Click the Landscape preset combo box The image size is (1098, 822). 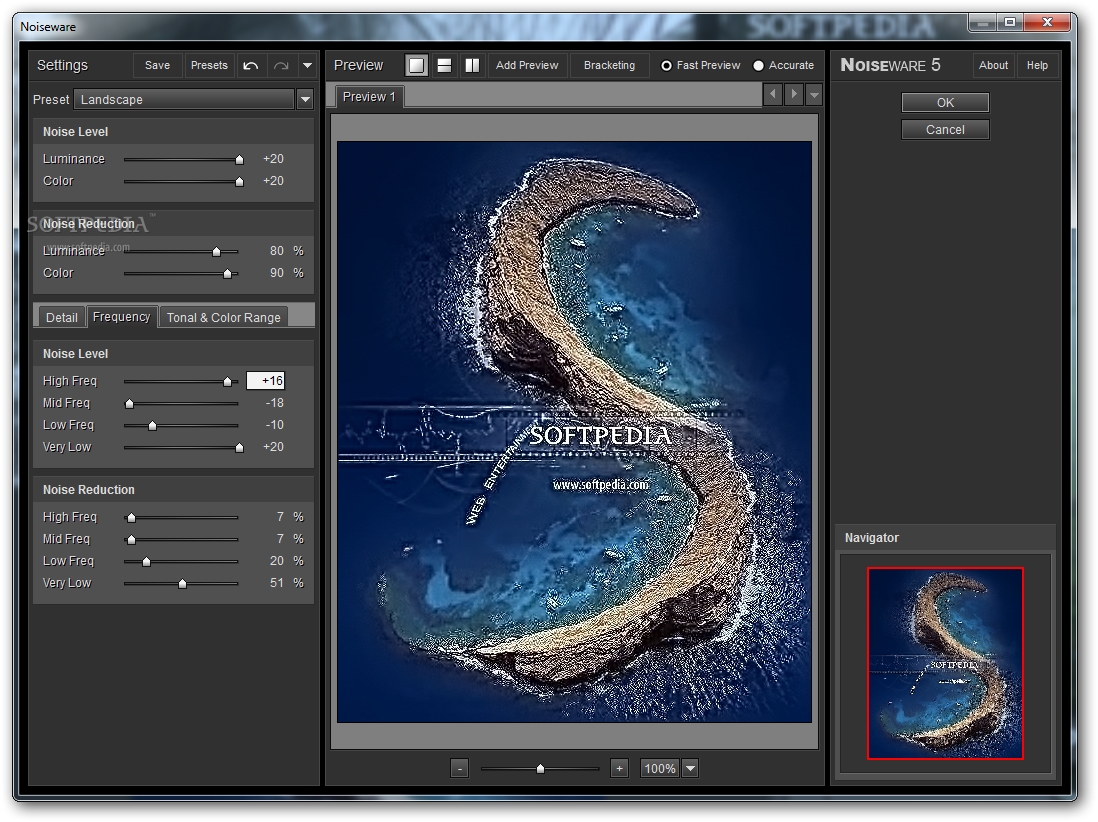coord(185,99)
